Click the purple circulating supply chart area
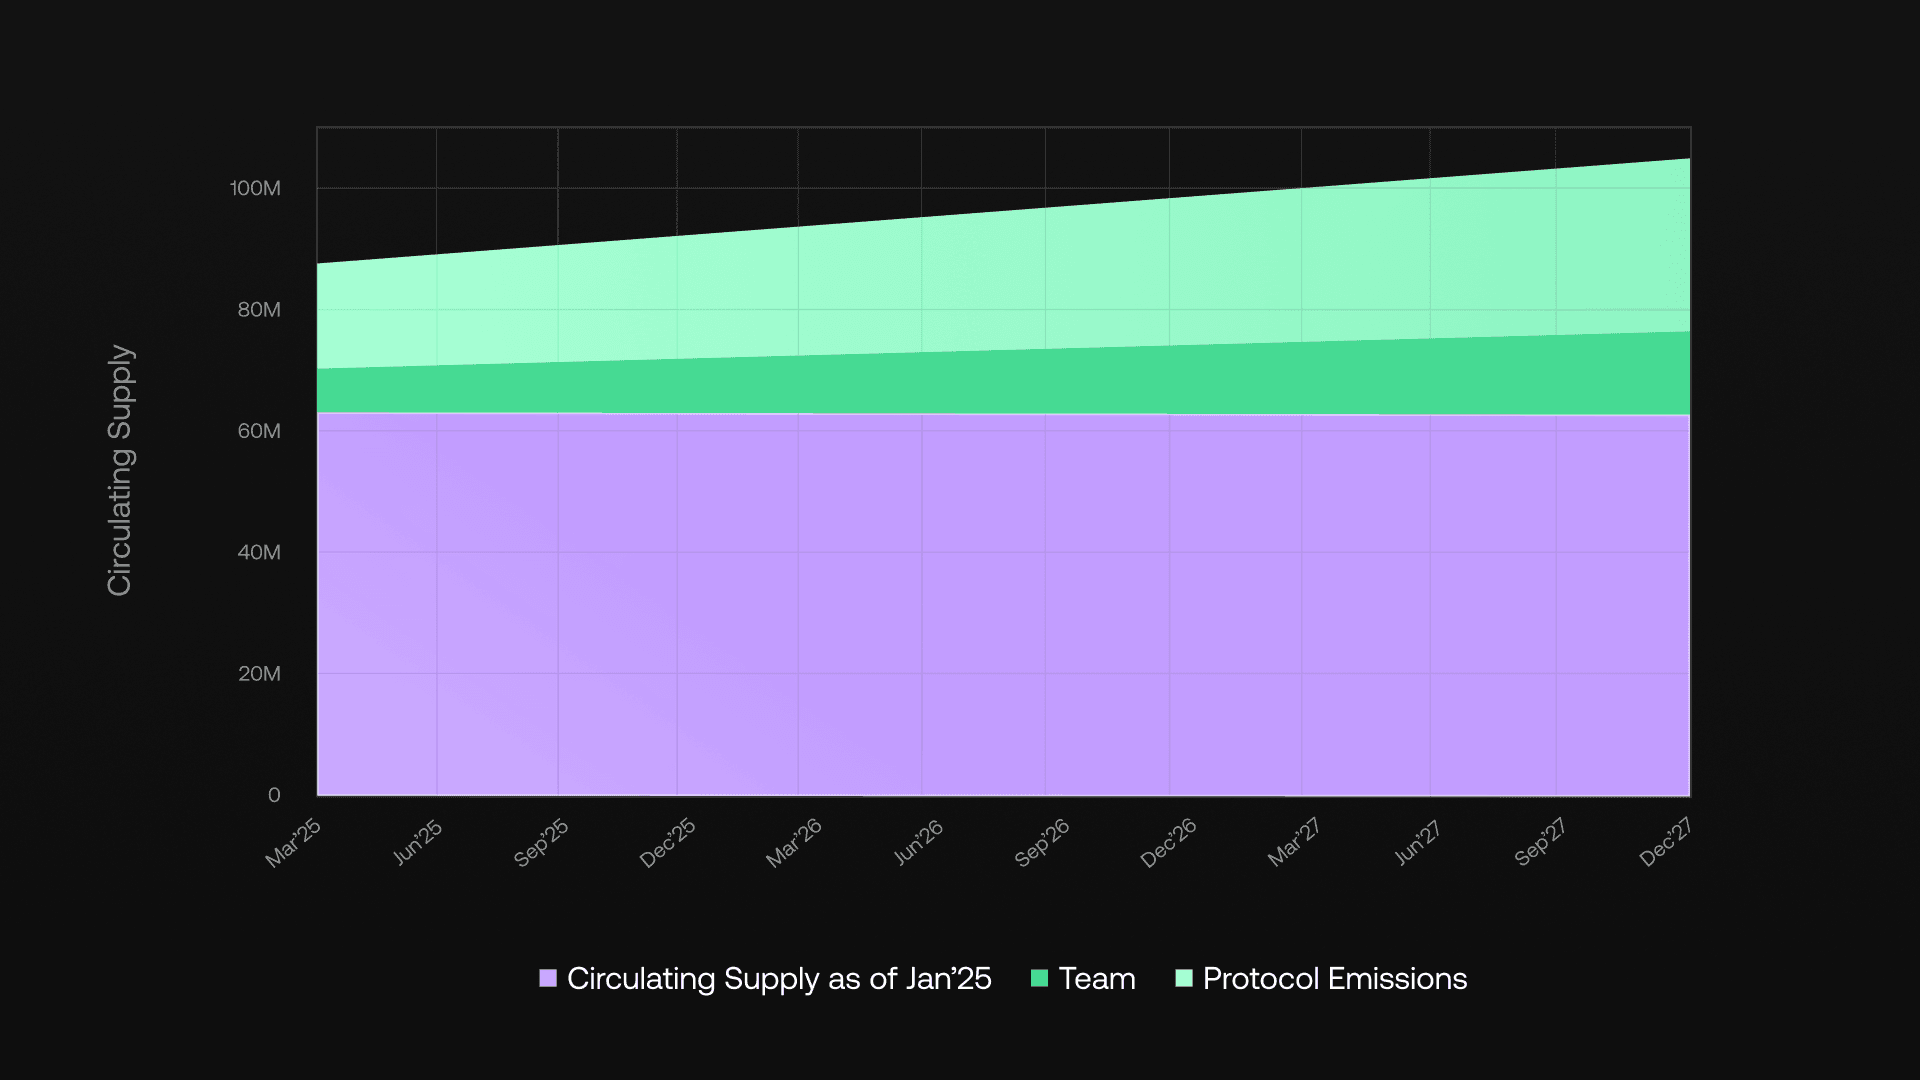Image resolution: width=1920 pixels, height=1080 pixels. coord(1000,600)
